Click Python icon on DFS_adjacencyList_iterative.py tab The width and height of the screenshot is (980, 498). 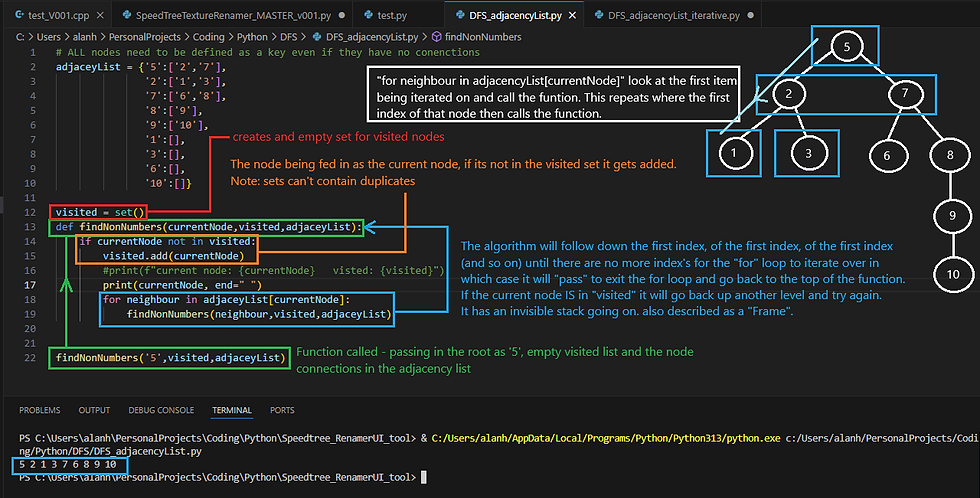(599, 15)
